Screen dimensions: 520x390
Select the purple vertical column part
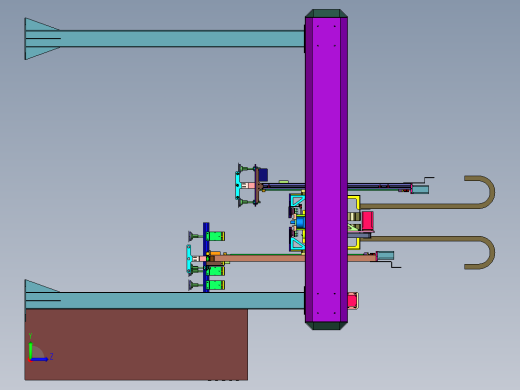click(326, 169)
